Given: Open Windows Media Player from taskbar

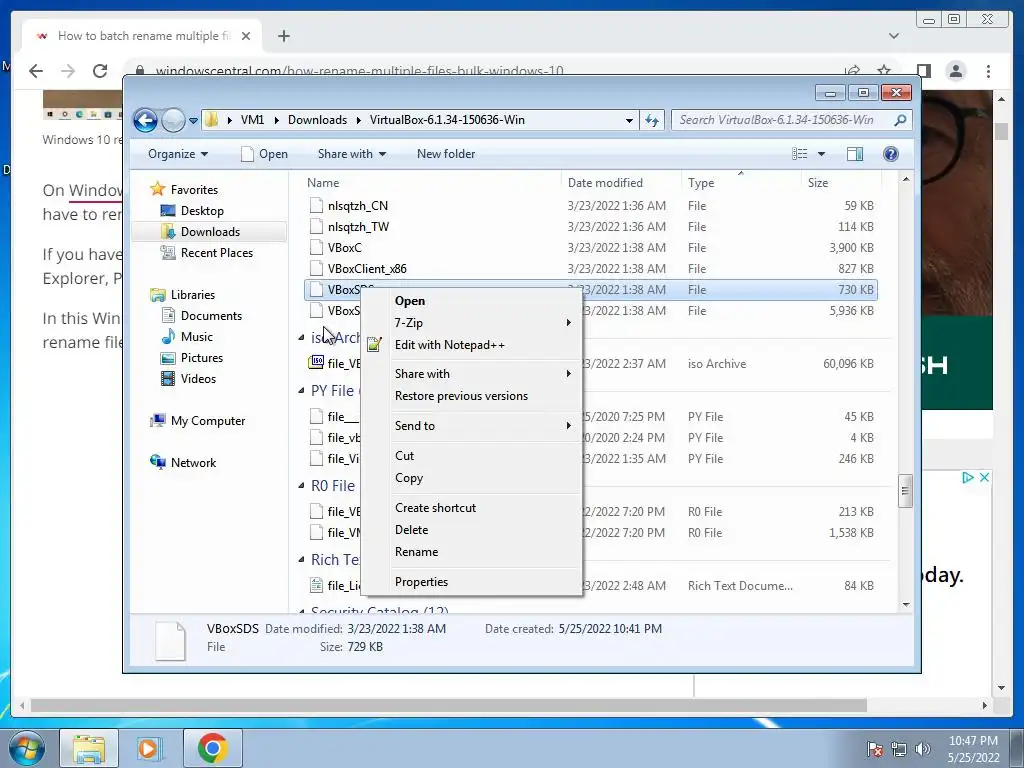Looking at the screenshot, I should pyautogui.click(x=148, y=748).
